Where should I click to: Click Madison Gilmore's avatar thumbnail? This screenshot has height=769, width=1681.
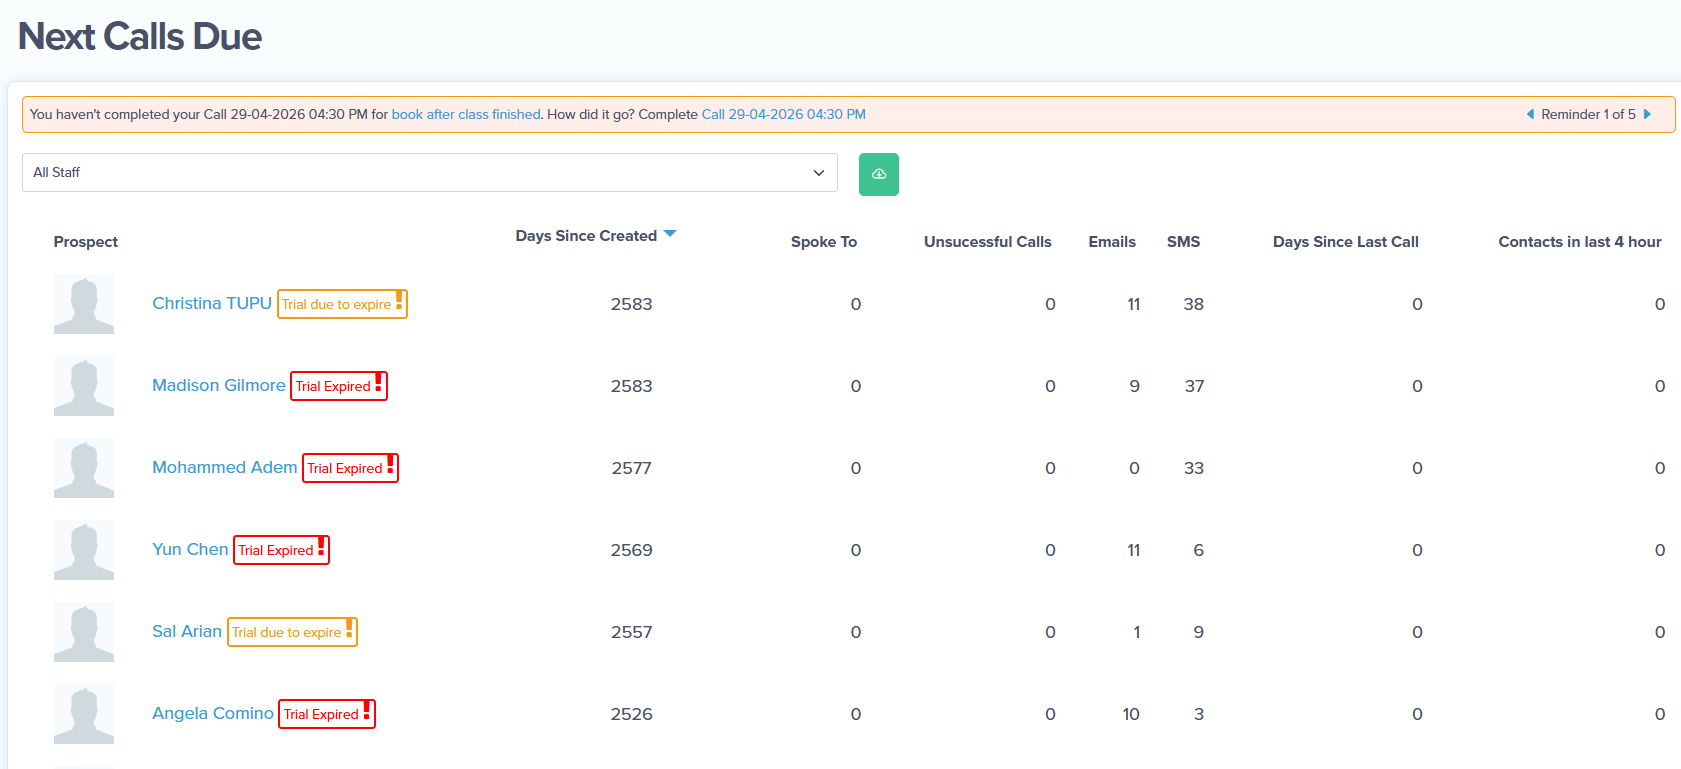tap(84, 386)
